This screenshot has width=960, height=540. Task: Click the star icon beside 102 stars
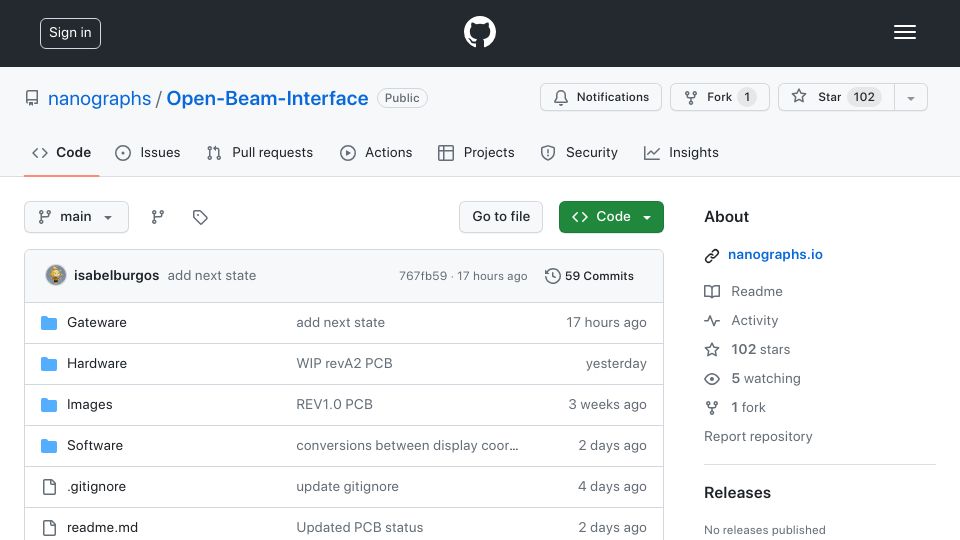point(711,350)
